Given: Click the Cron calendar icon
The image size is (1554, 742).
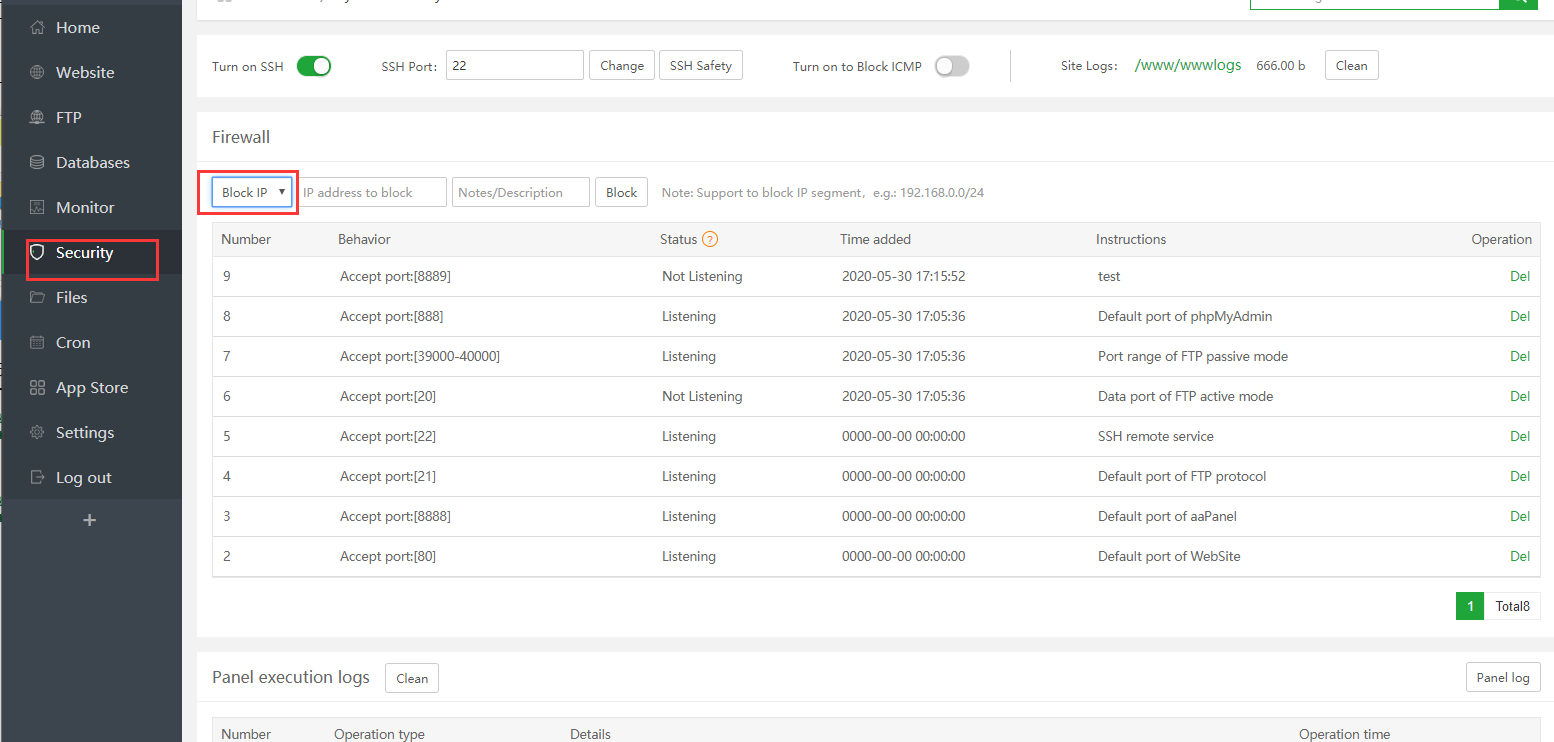Looking at the screenshot, I should pyautogui.click(x=37, y=343).
